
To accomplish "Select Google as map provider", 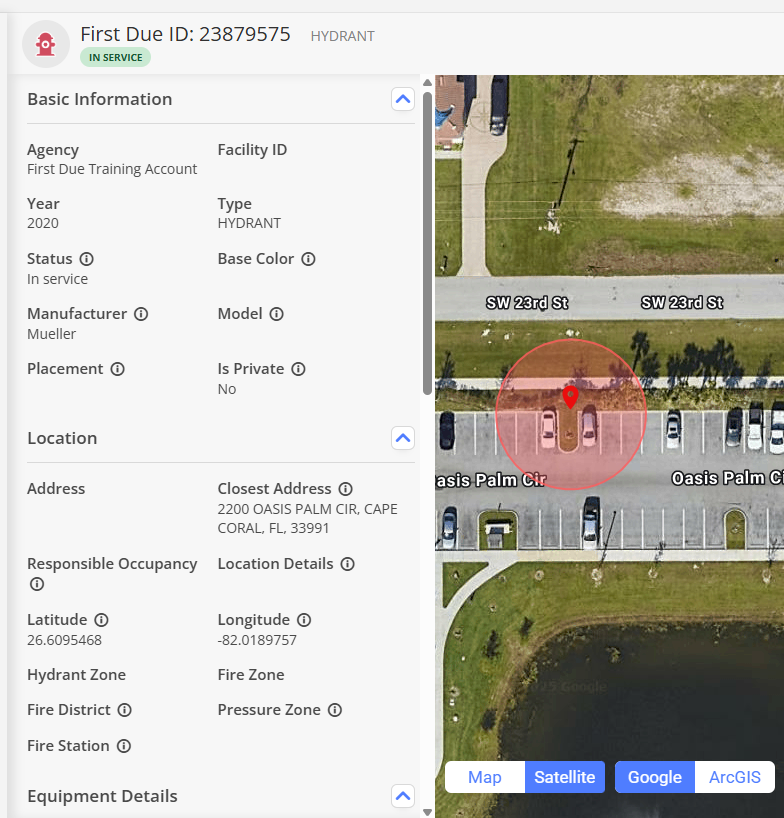I will pos(655,777).
